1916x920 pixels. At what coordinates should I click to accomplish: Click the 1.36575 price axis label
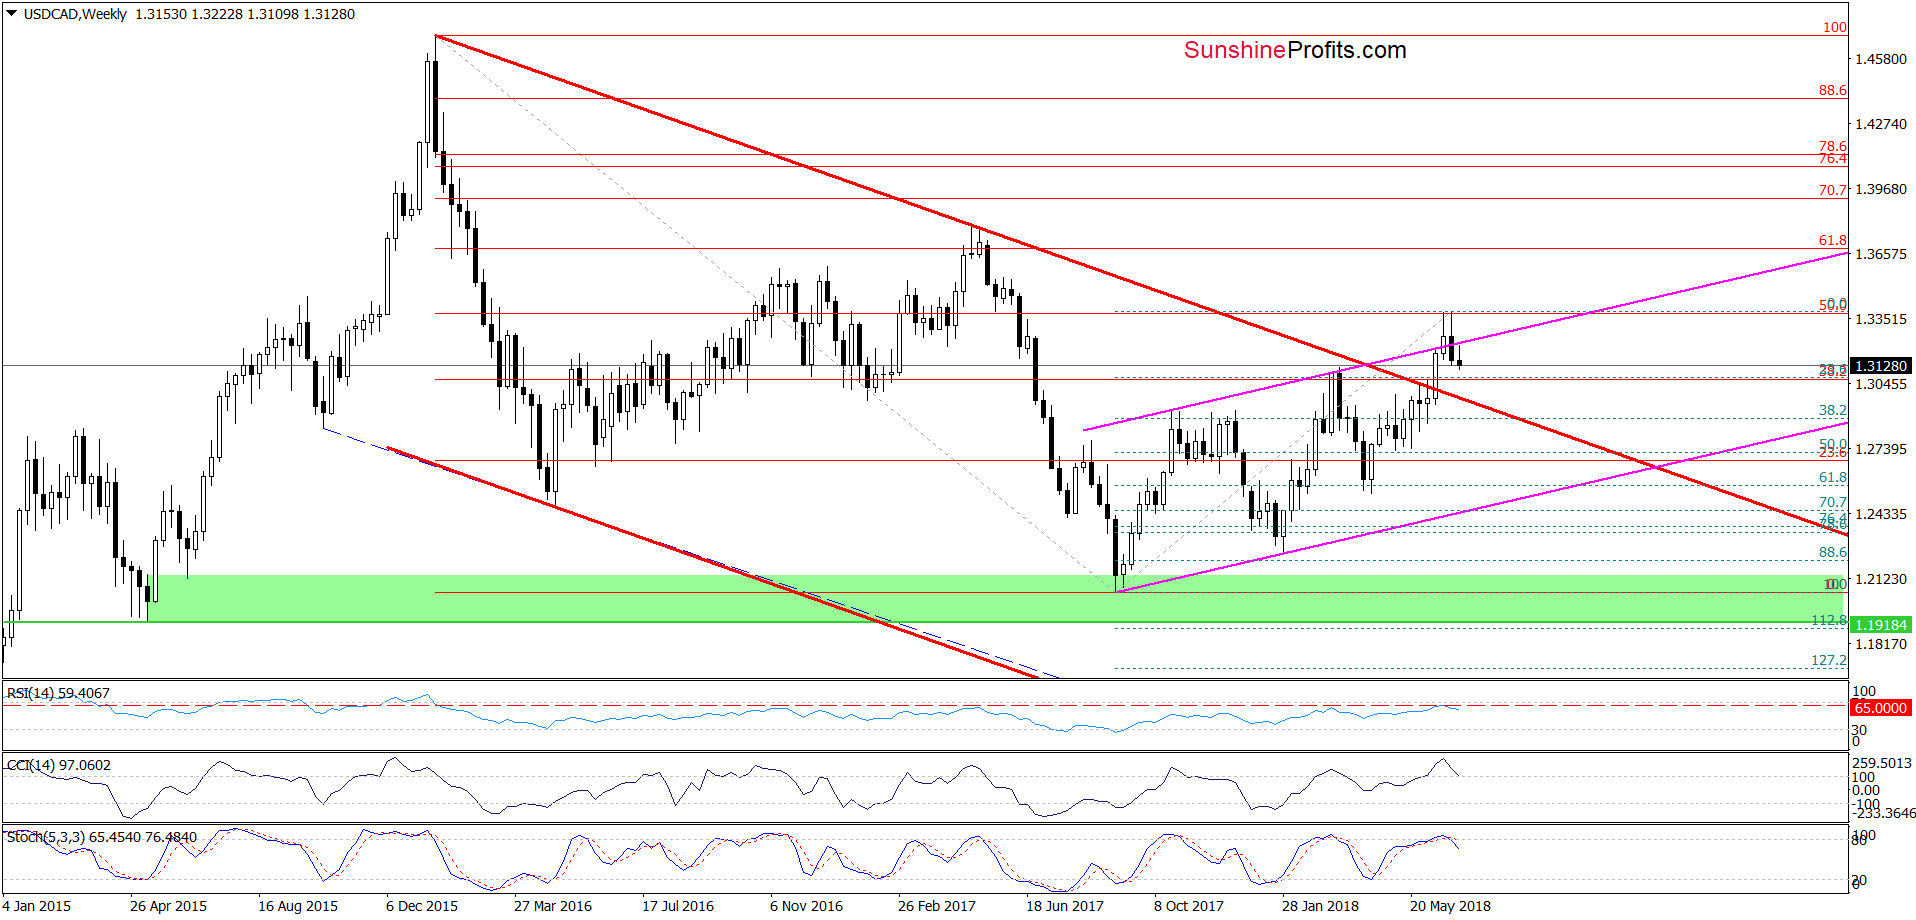point(1881,254)
